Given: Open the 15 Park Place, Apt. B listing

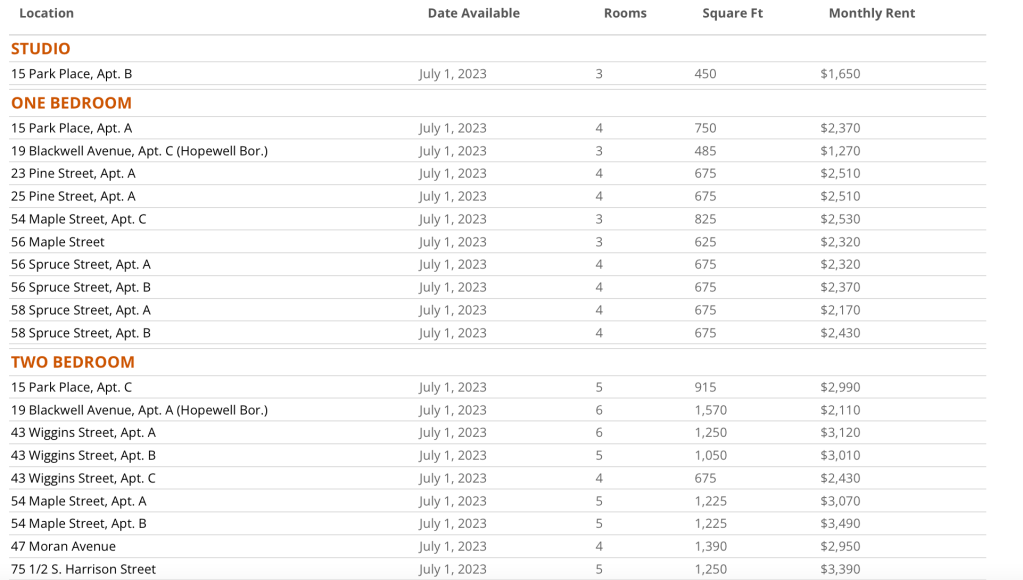Looking at the screenshot, I should [71, 74].
